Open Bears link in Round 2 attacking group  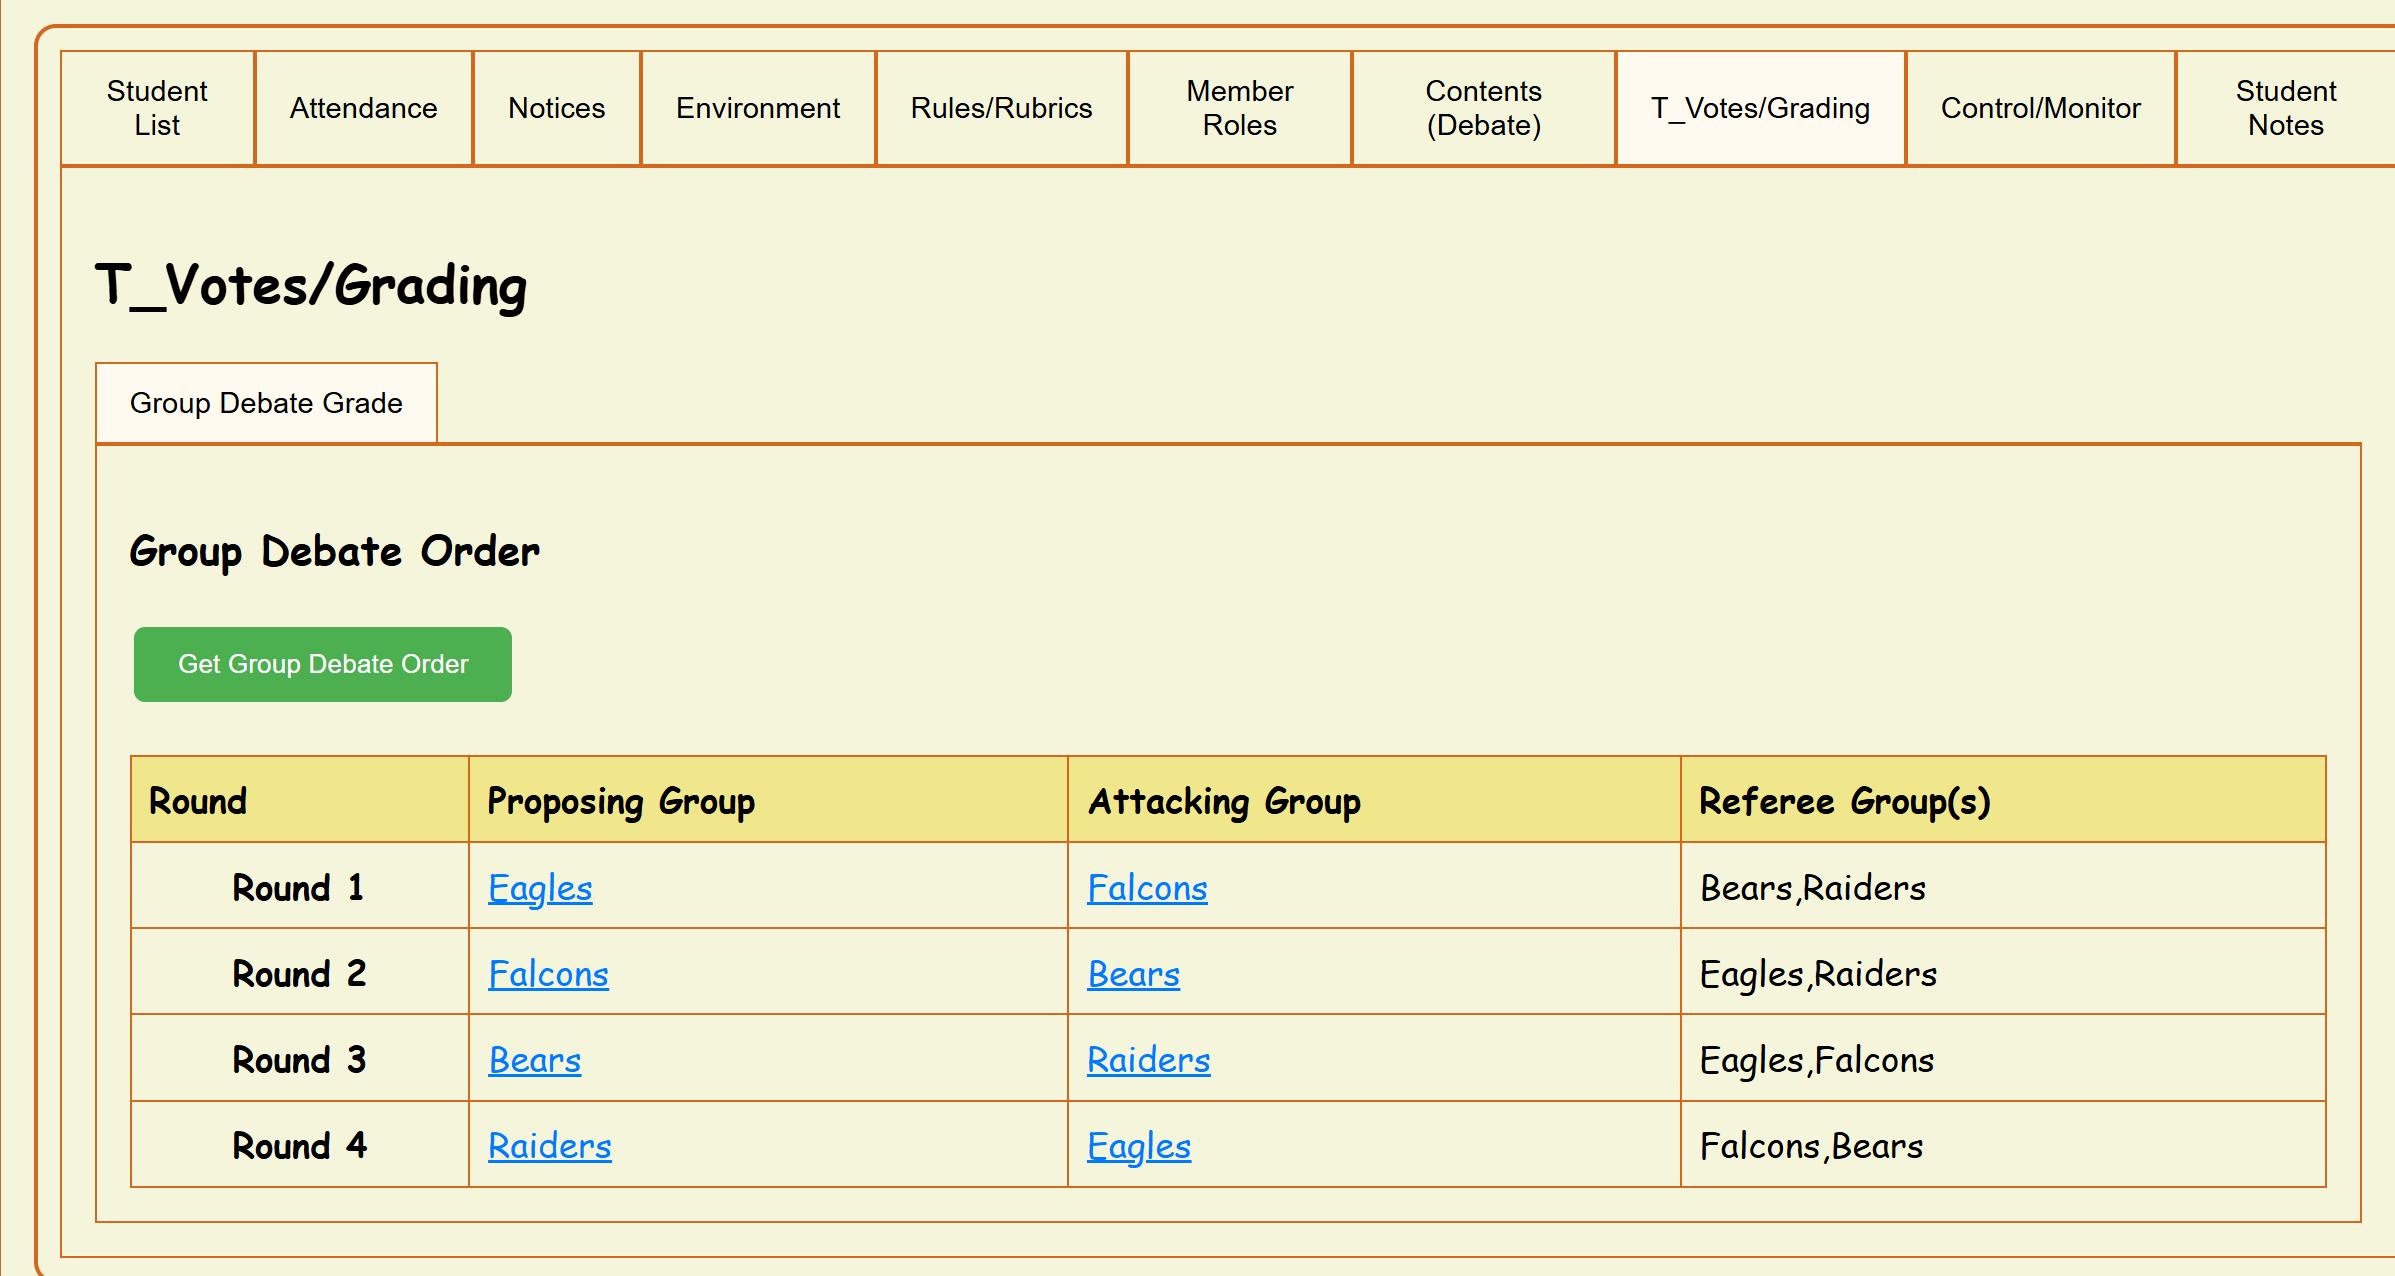tap(1133, 974)
